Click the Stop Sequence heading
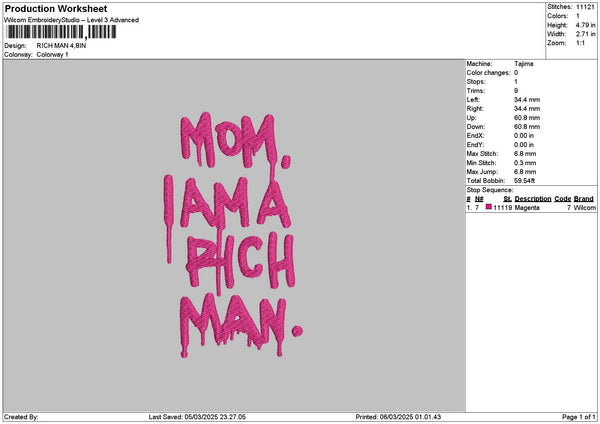This screenshot has width=600, height=424. [490, 190]
